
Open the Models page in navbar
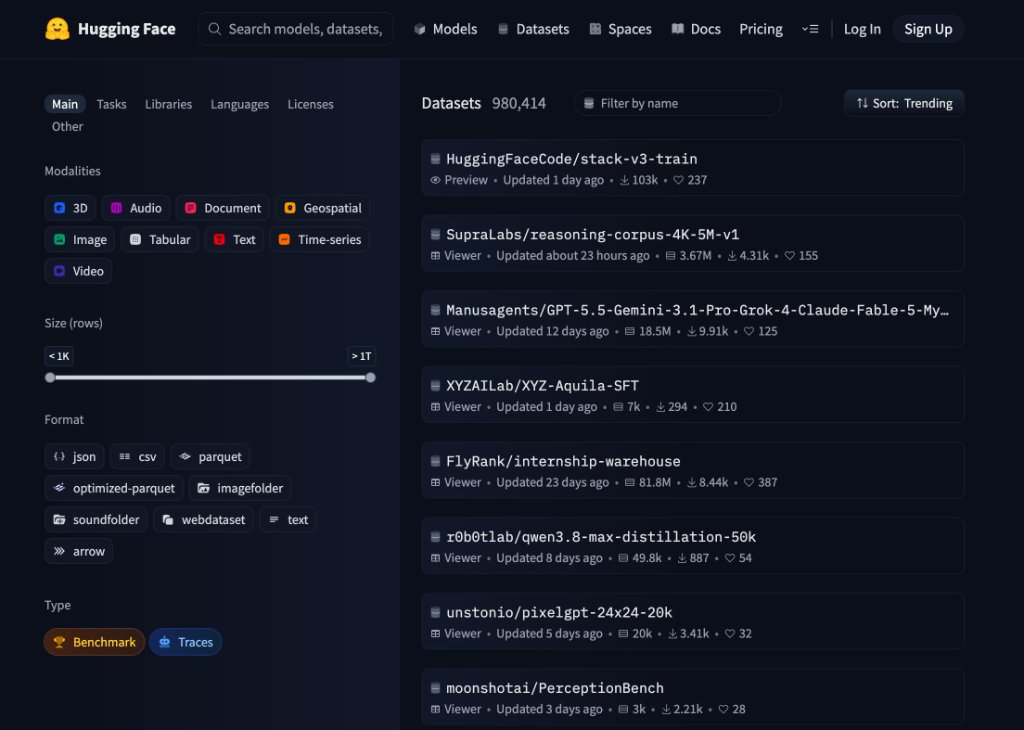445,29
